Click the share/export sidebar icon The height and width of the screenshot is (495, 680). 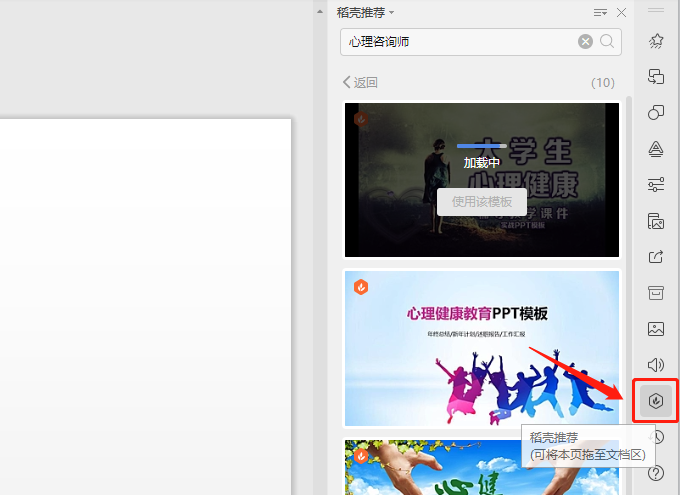[656, 257]
